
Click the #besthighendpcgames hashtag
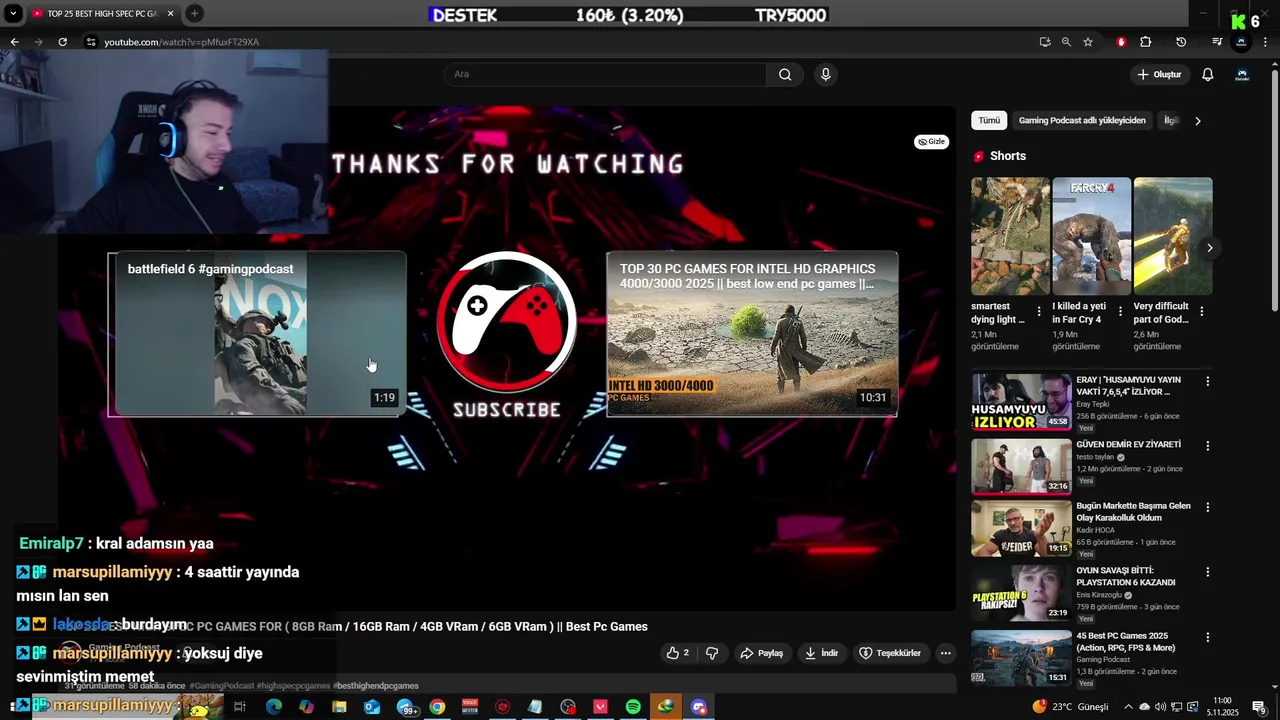pyautogui.click(x=376, y=686)
